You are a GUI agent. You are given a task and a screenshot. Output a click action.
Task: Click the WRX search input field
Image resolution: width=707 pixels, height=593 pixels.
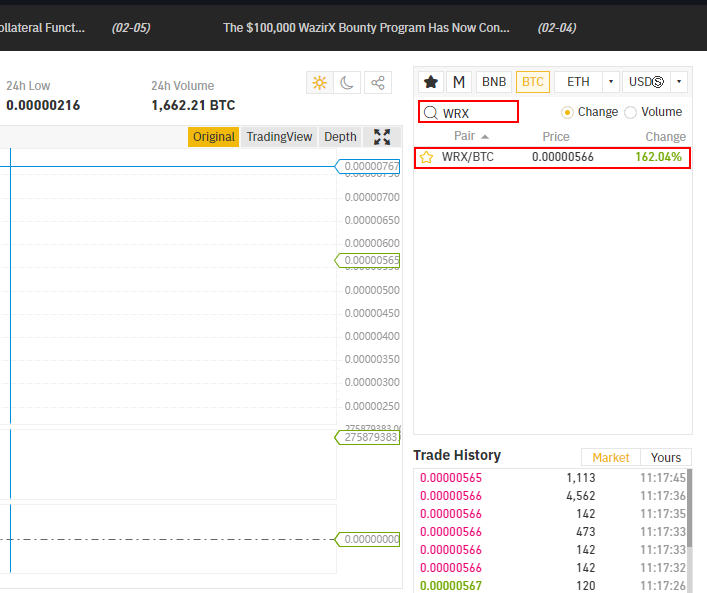468,112
